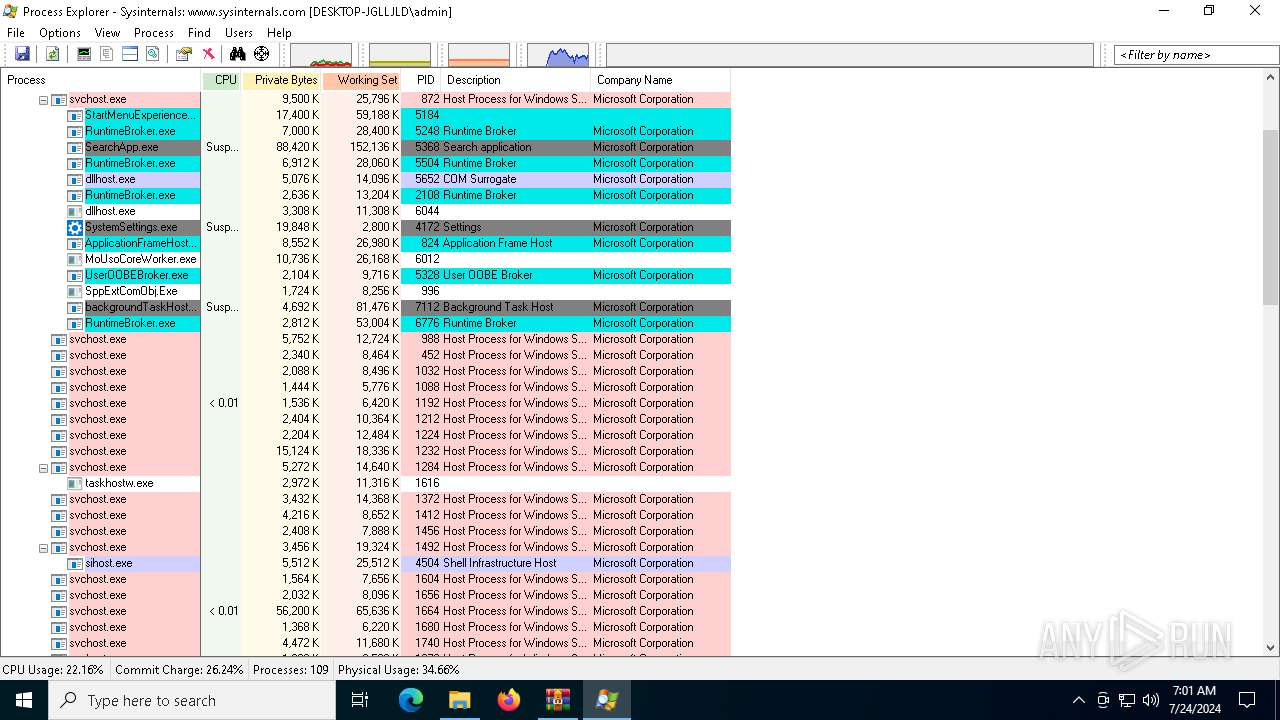Open WinRAR from the taskbar

tap(557, 700)
